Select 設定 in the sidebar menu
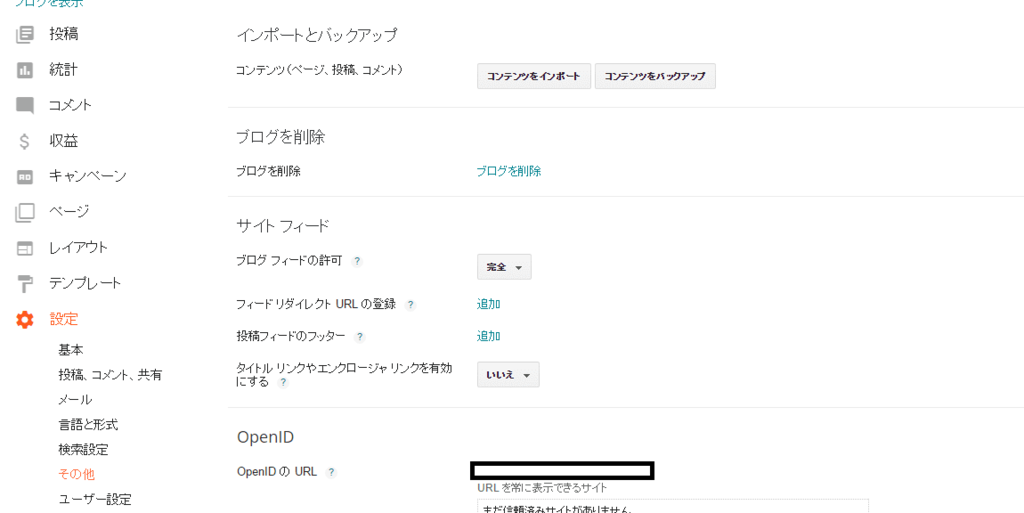Screen dimensions: 1024x513 [64, 320]
